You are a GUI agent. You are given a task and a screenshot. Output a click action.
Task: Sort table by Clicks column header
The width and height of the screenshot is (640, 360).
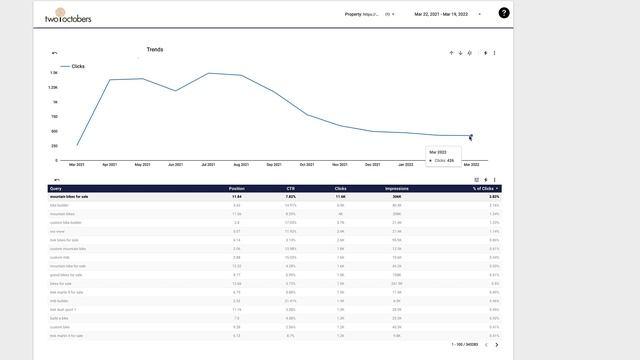tap(340, 189)
